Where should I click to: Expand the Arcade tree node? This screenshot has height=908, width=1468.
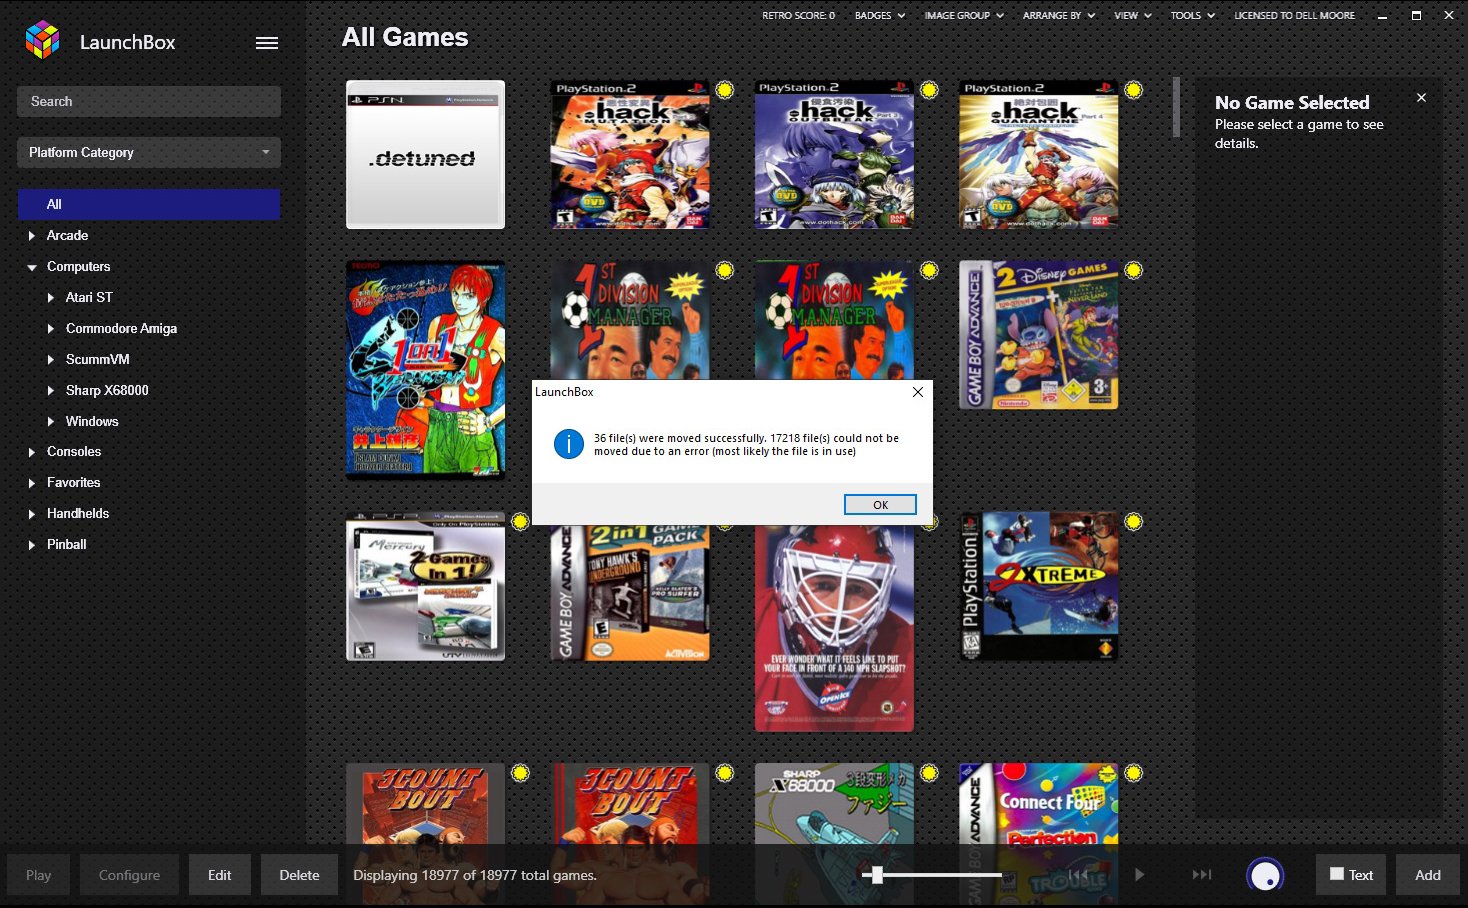[32, 236]
